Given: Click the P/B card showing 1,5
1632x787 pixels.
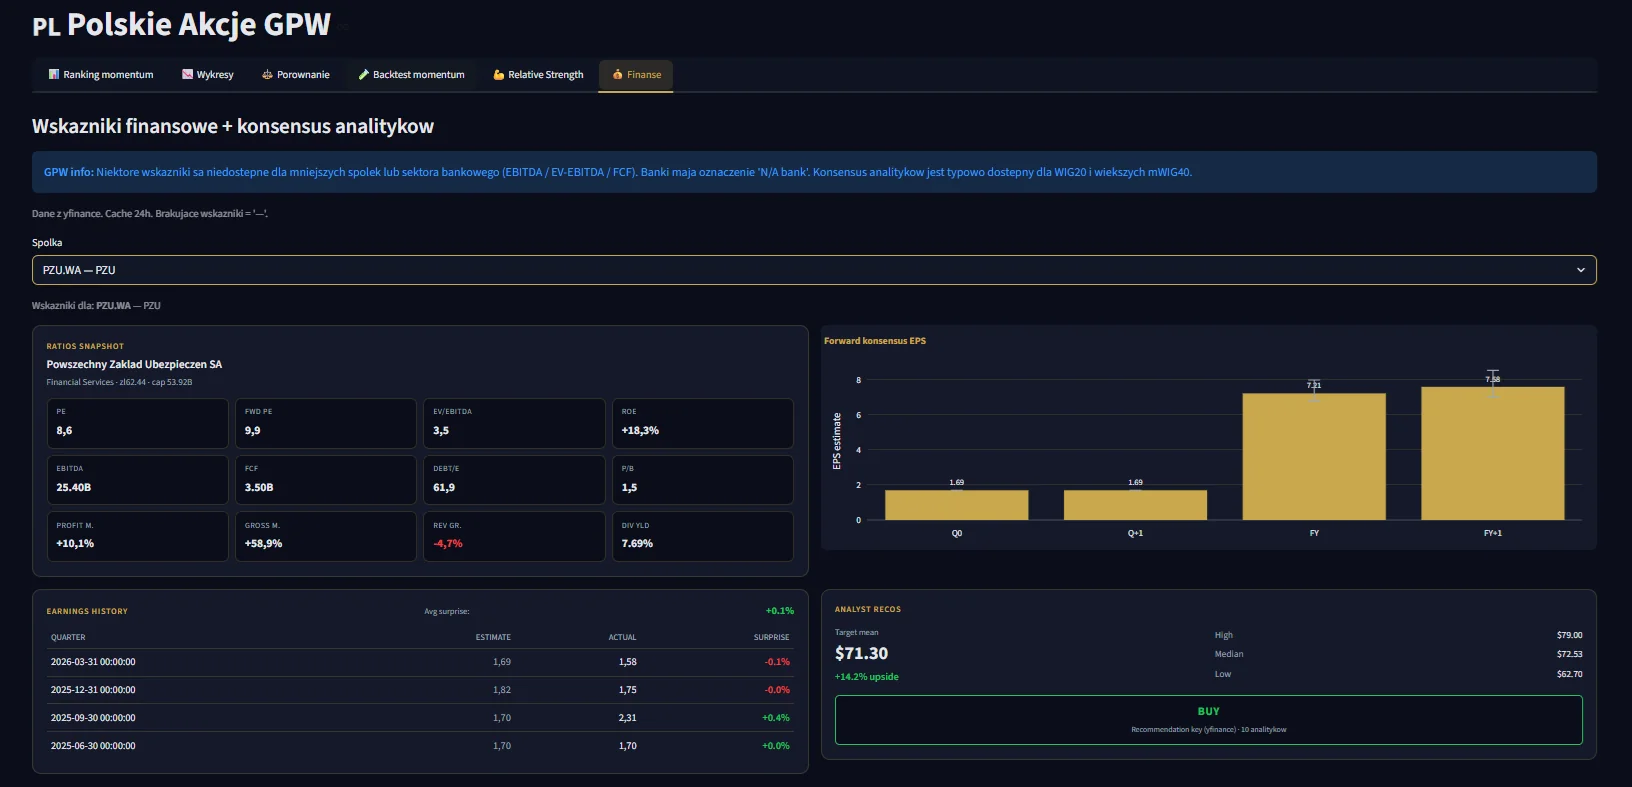Looking at the screenshot, I should pos(703,480).
